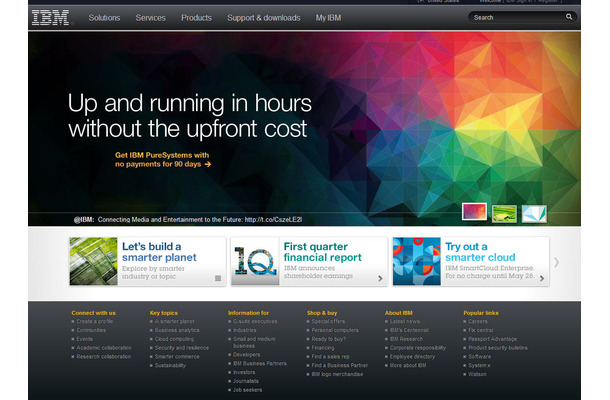Open the My IBM menu
610x400 pixels.
click(328, 18)
